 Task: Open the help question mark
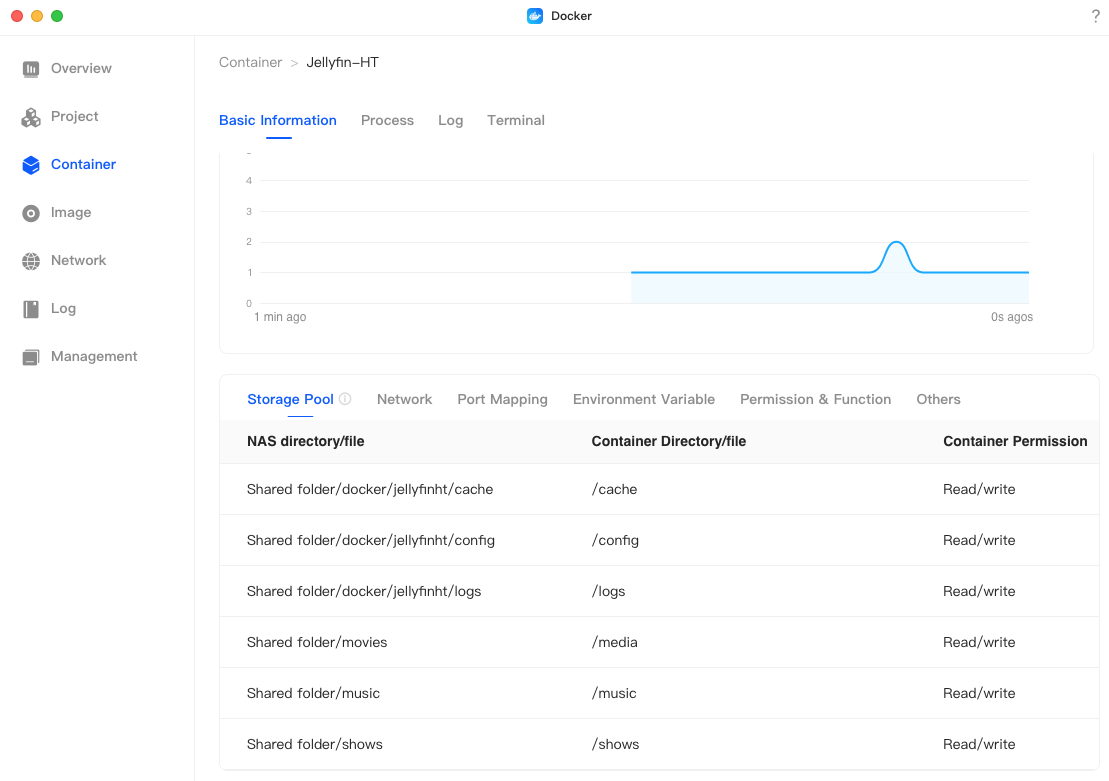pyautogui.click(x=1095, y=16)
